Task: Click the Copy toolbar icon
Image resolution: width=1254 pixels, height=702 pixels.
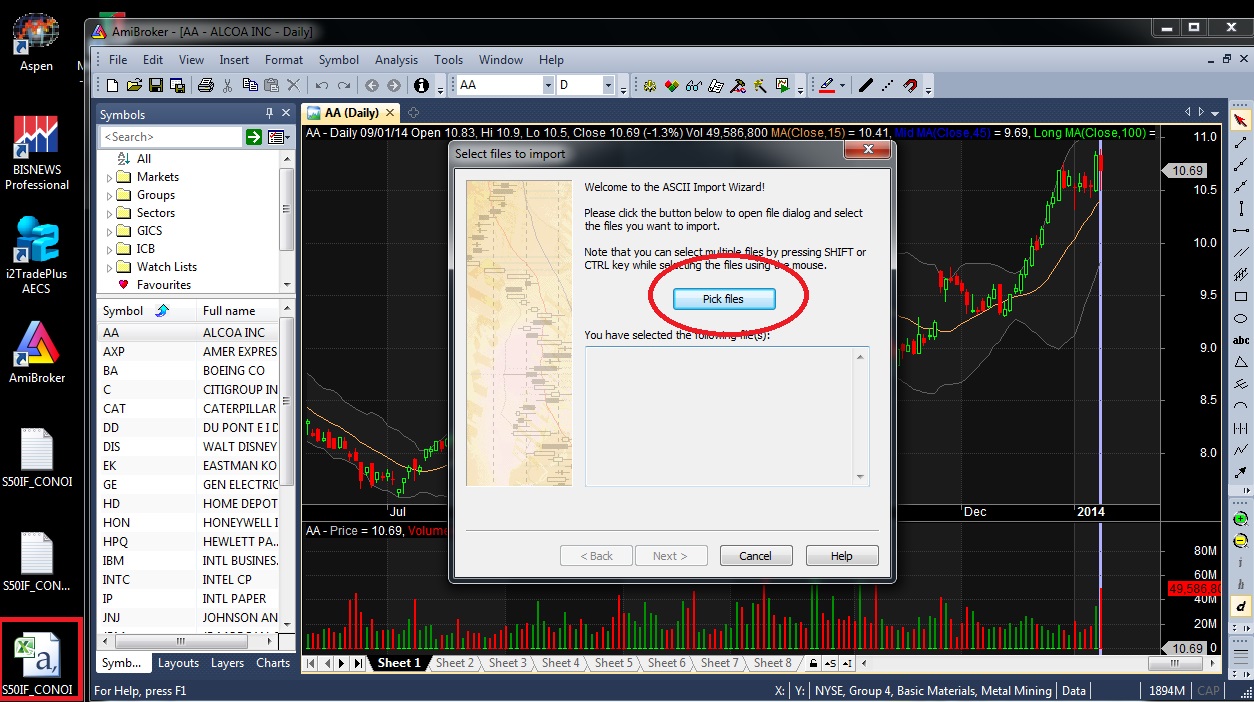Action: pos(250,86)
